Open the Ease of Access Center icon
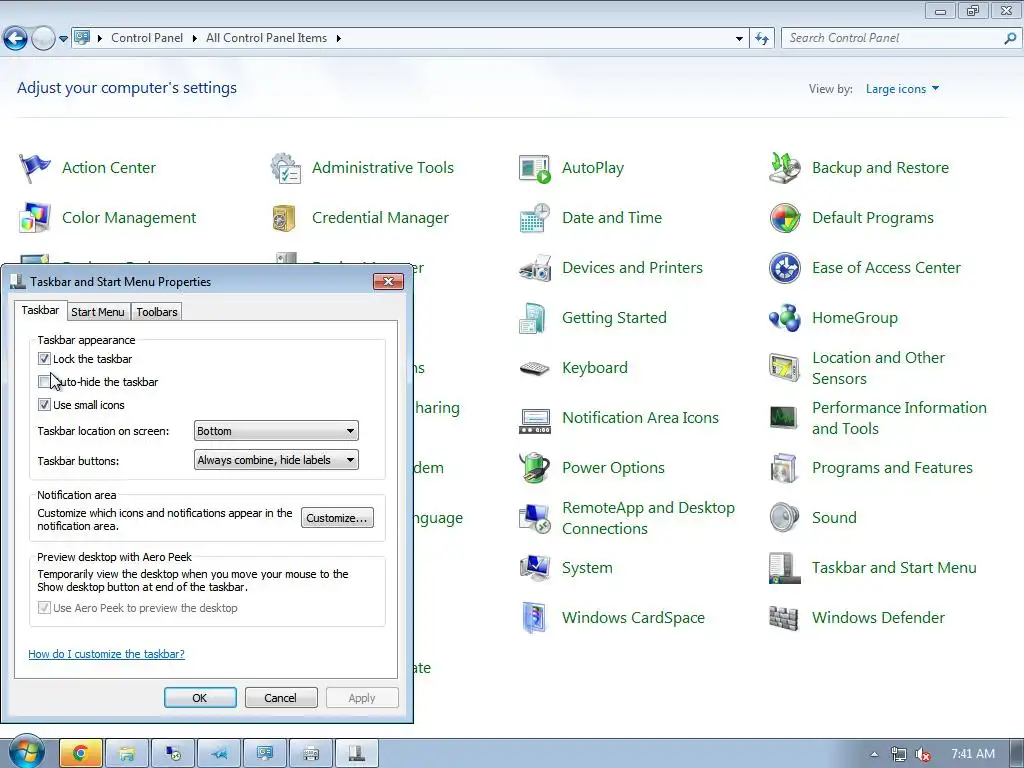This screenshot has width=1024, height=768. [784, 268]
